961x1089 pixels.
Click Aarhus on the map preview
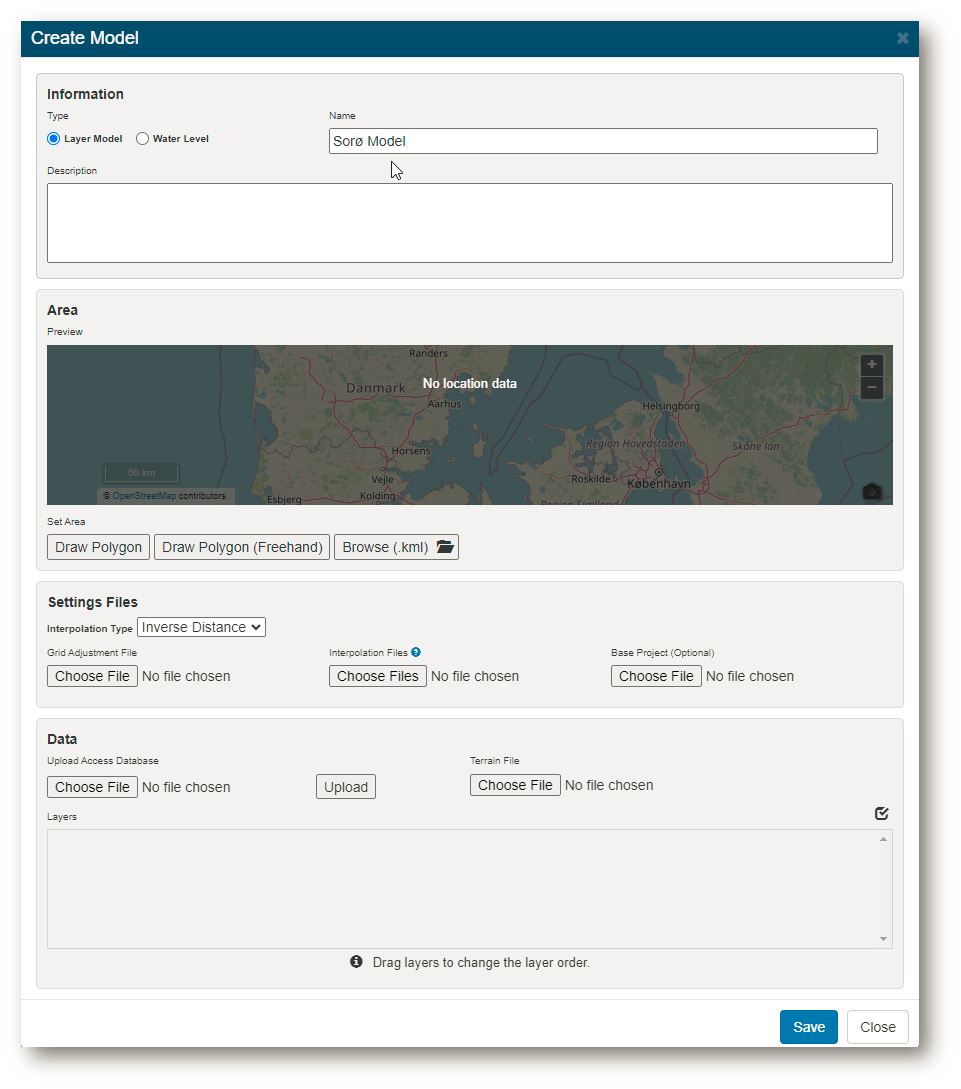(x=444, y=404)
